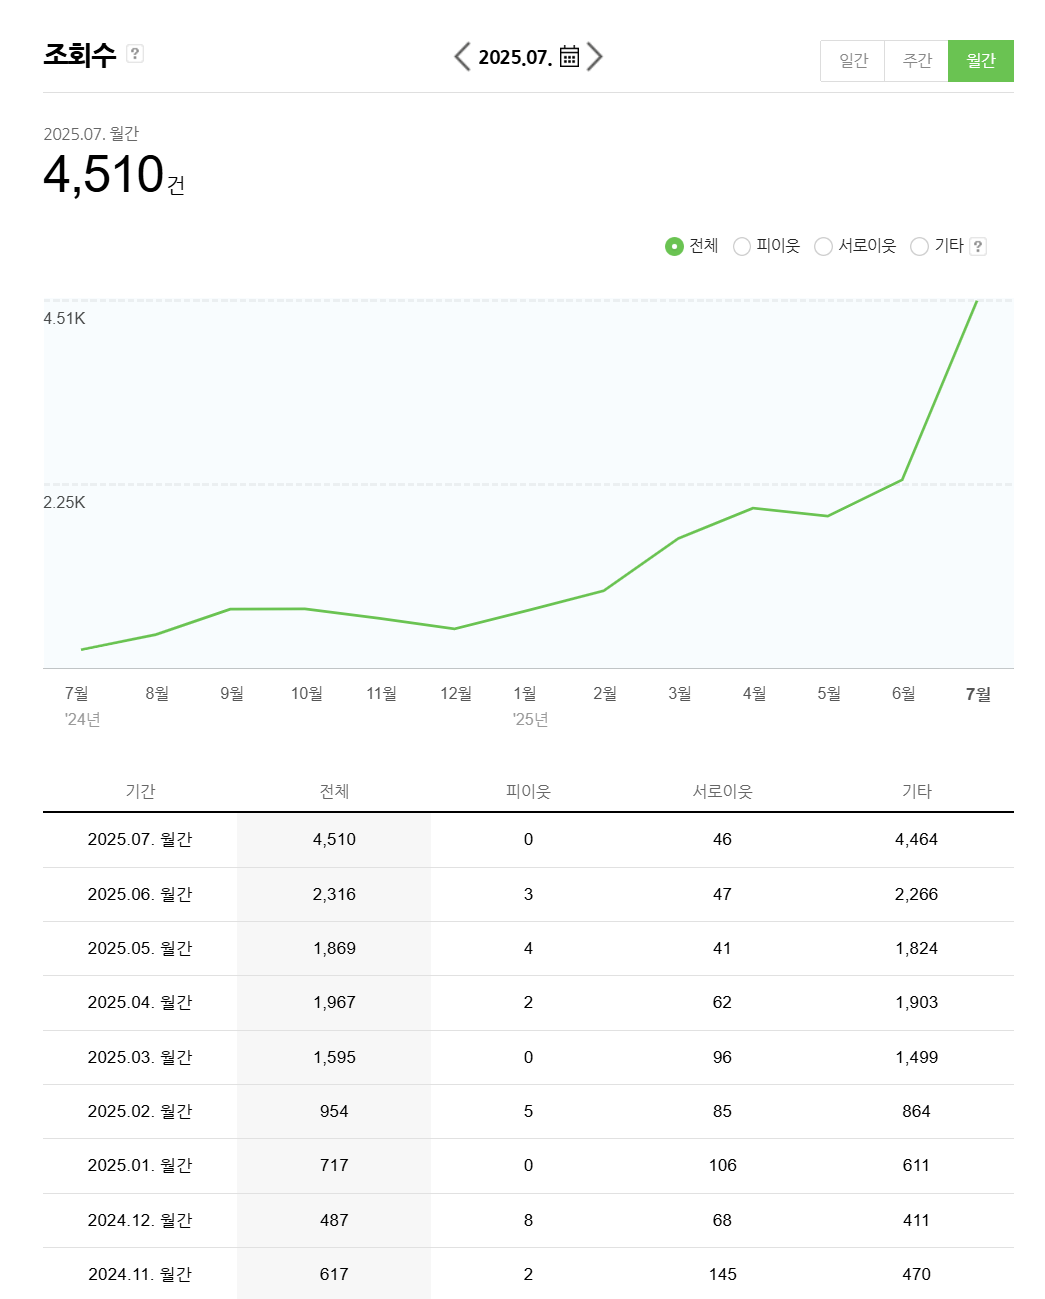Select the 월간 view tab
Screen dimensions: 1045x1299
click(980, 60)
